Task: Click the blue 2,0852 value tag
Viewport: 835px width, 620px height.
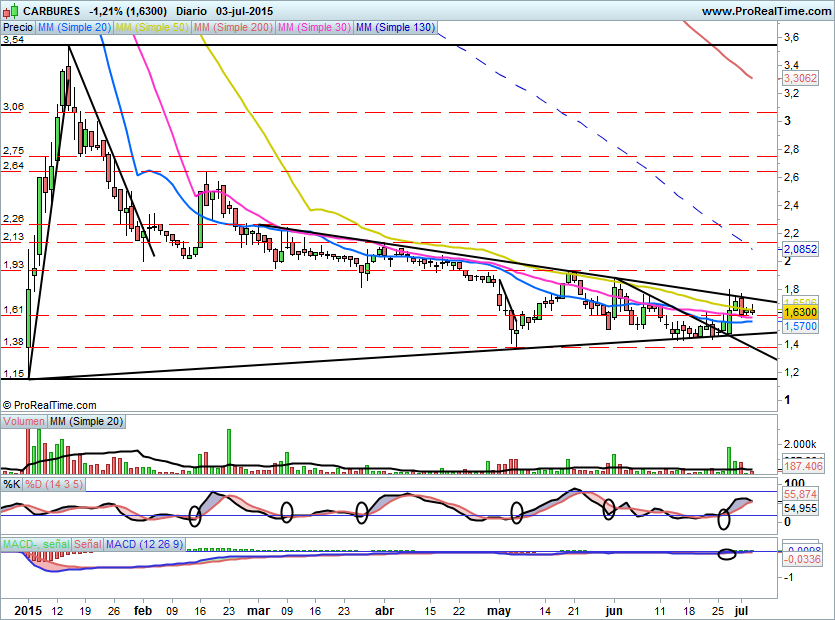Action: click(x=800, y=248)
